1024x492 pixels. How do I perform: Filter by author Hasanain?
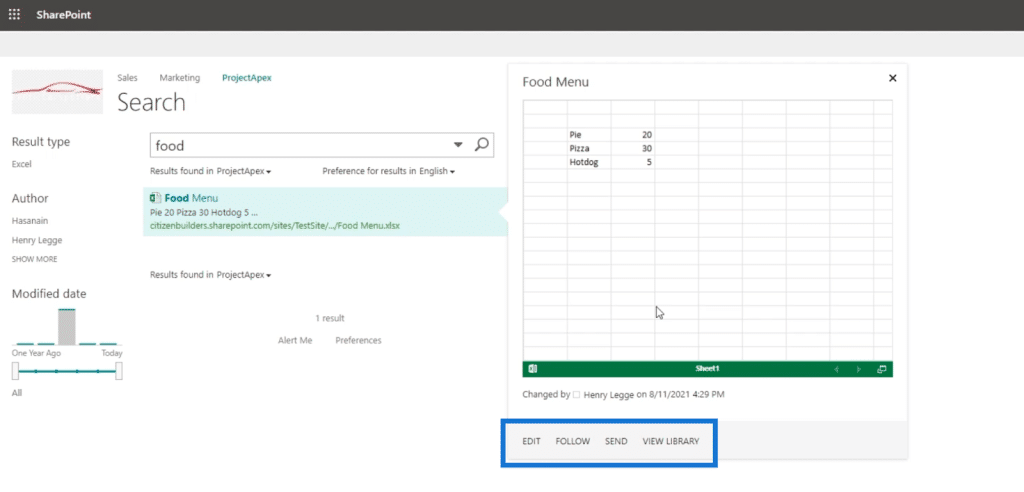coord(30,221)
